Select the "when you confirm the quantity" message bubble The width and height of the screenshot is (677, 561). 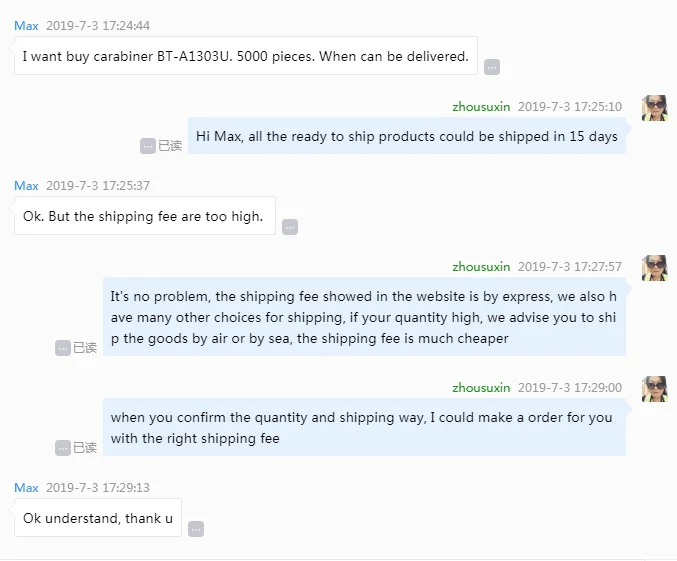pos(364,427)
